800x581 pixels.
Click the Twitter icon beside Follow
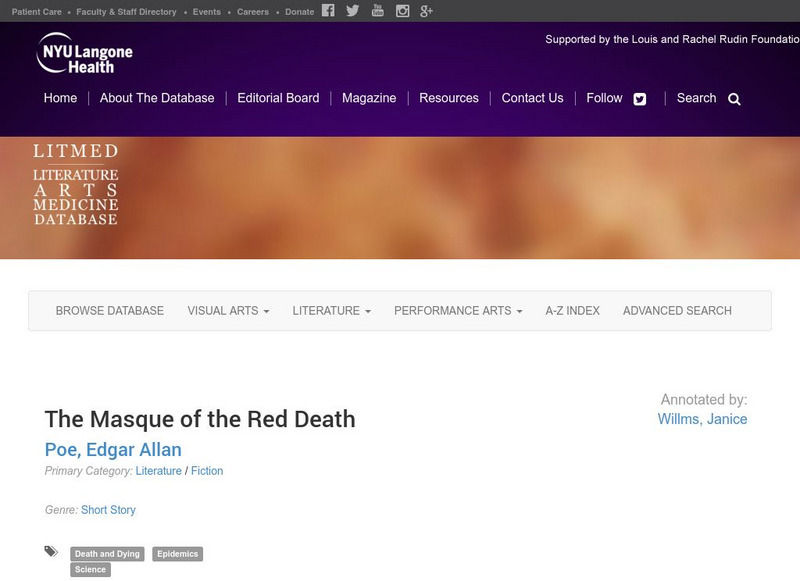click(x=640, y=99)
